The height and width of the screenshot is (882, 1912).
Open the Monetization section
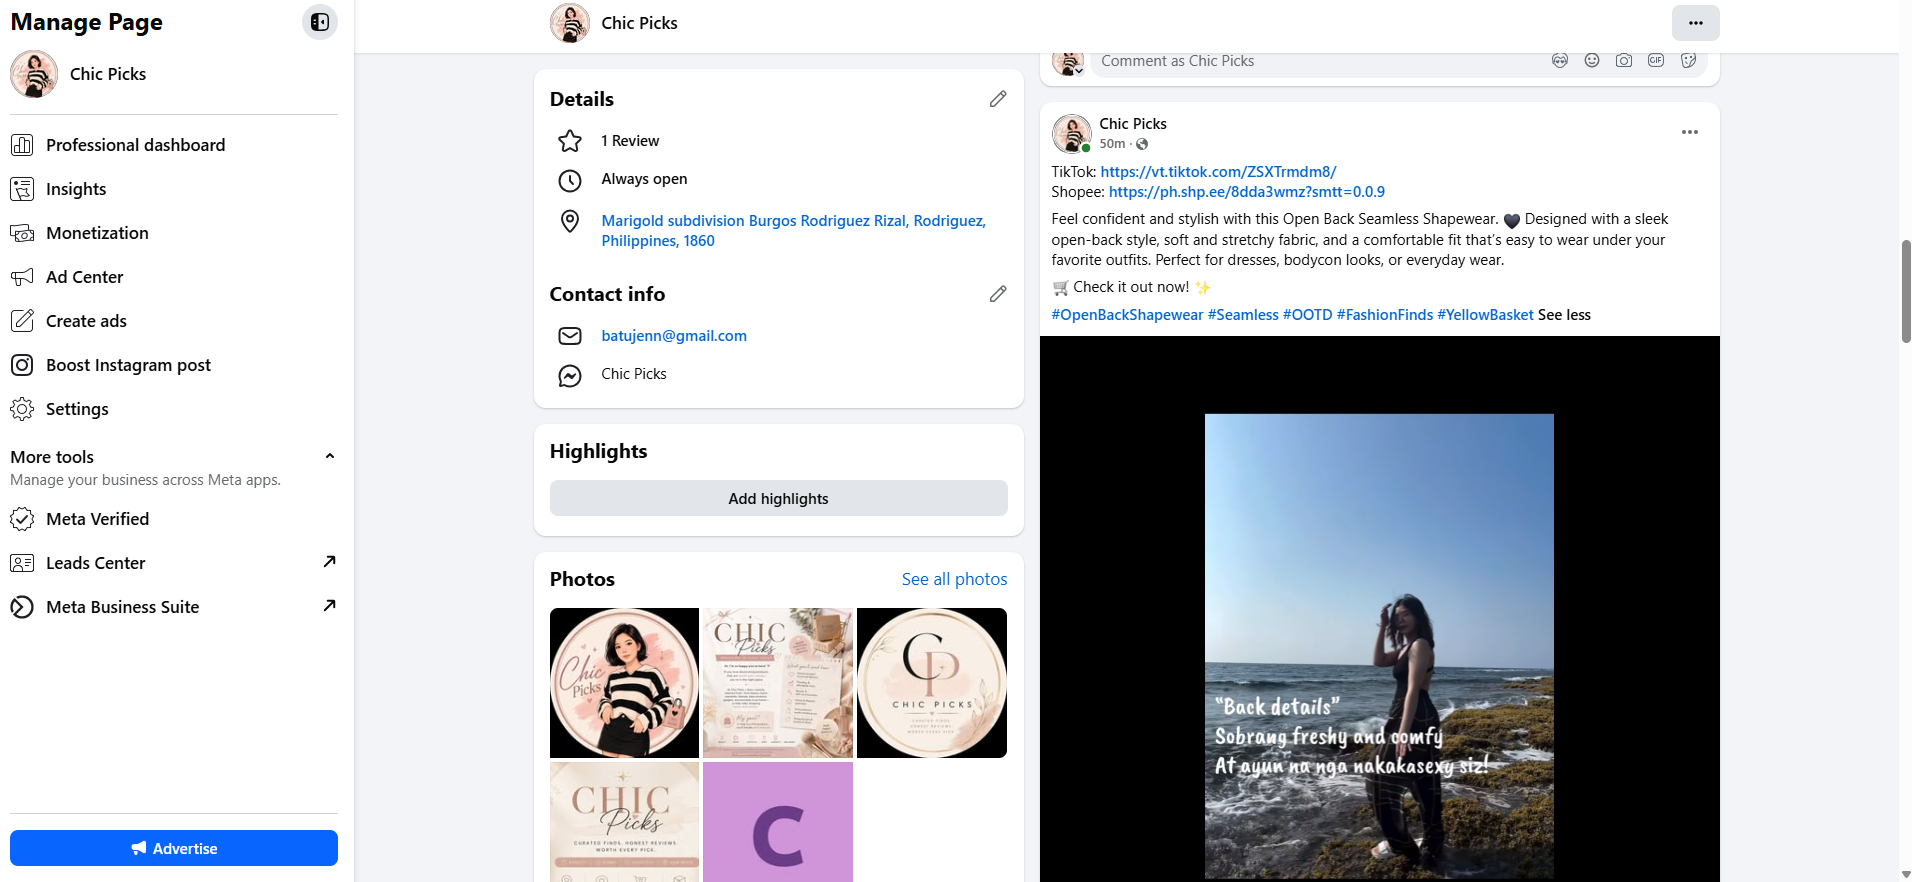point(174,233)
